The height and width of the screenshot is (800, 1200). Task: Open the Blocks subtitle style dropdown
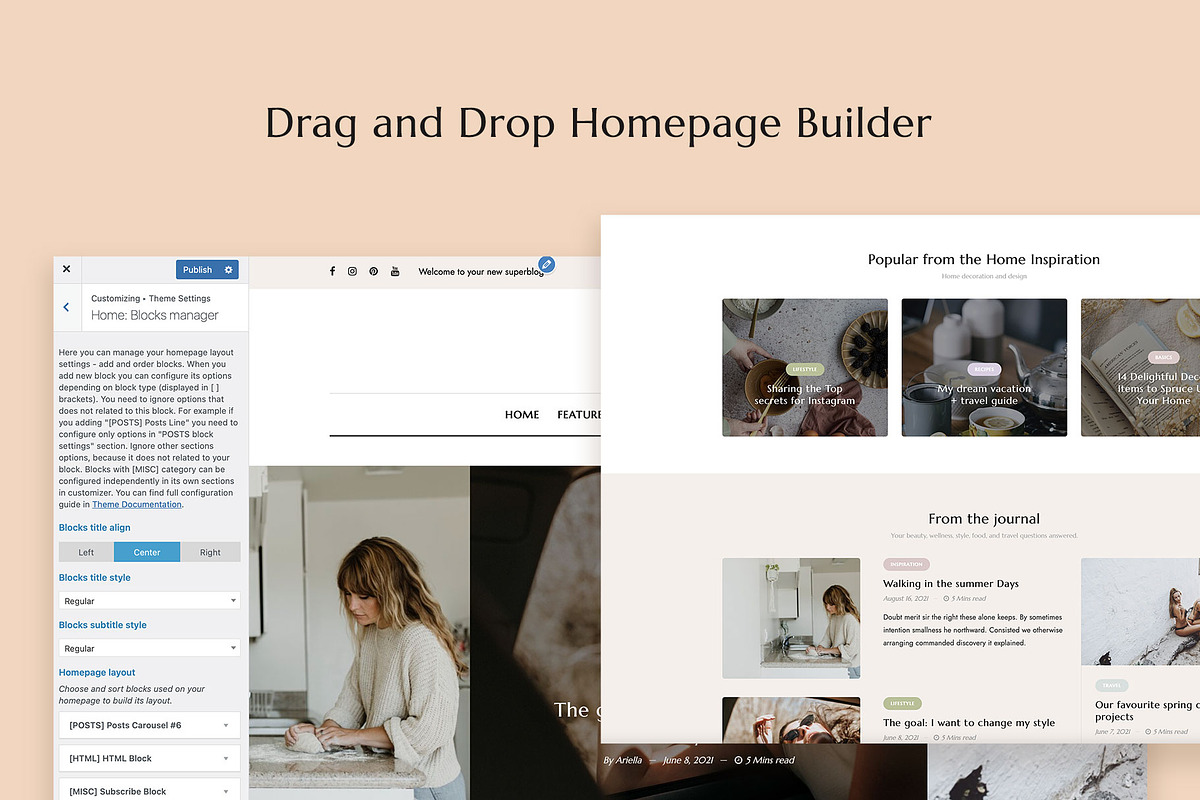click(x=150, y=648)
